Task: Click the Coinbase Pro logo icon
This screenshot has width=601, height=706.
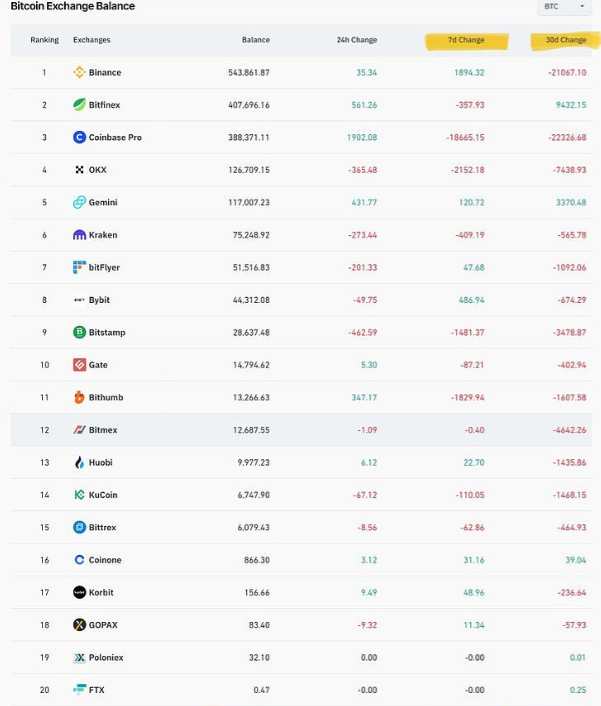Action: coord(80,137)
